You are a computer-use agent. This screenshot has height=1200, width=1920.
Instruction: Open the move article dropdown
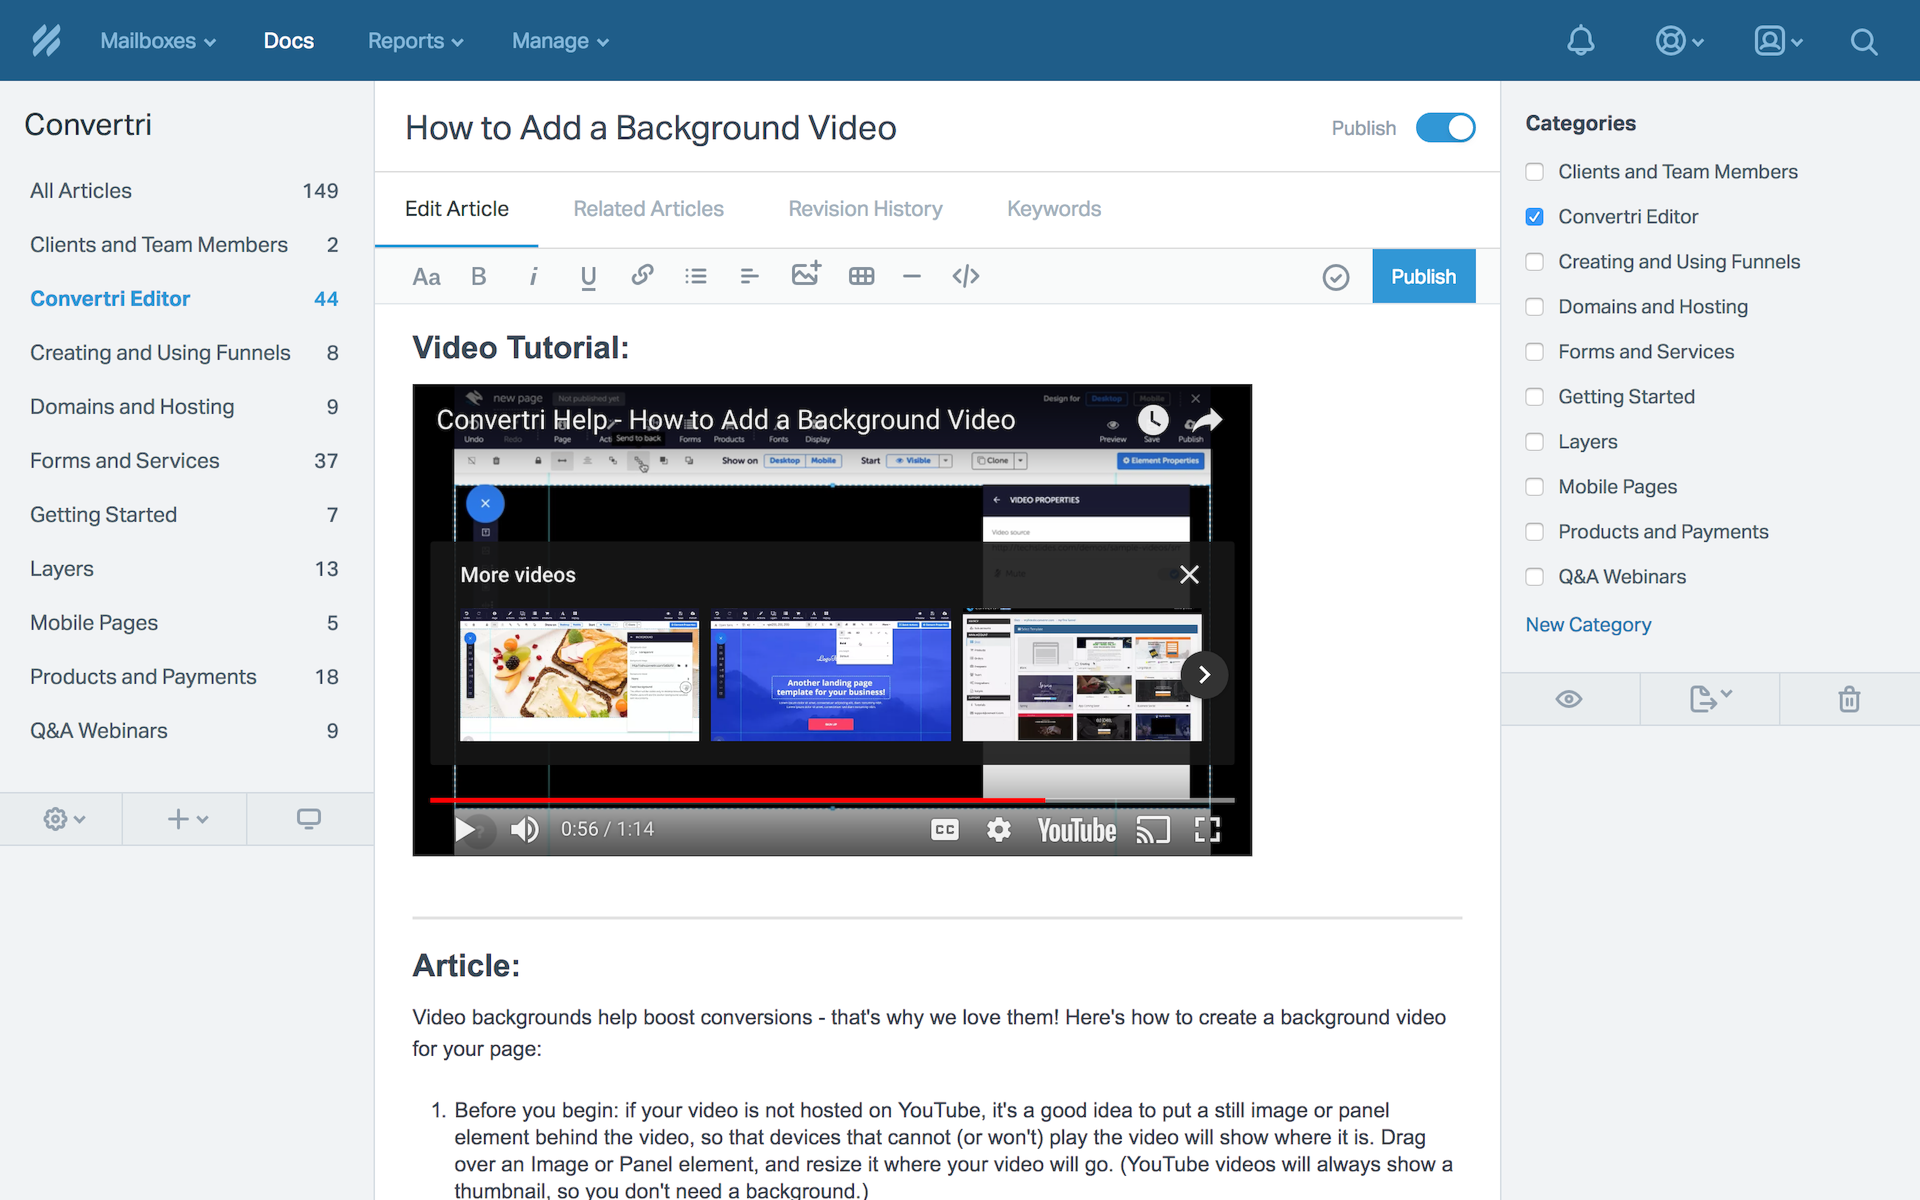[x=1710, y=699]
